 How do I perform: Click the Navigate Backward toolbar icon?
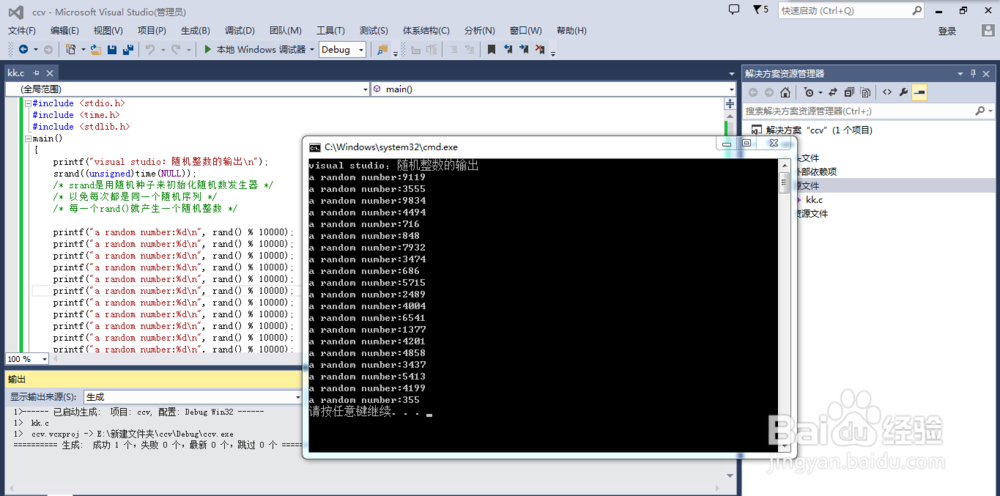coord(24,49)
